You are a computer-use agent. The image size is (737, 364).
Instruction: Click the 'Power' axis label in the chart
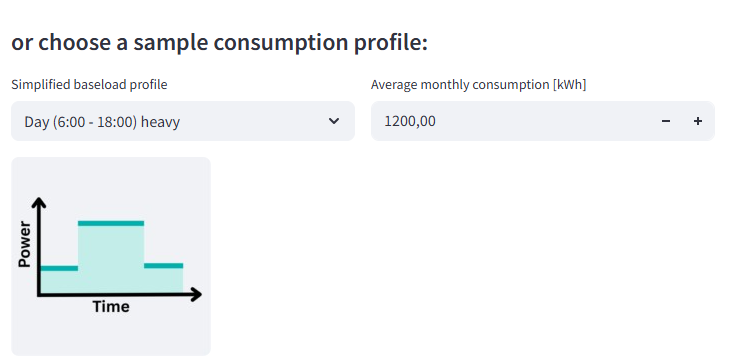tap(24, 245)
